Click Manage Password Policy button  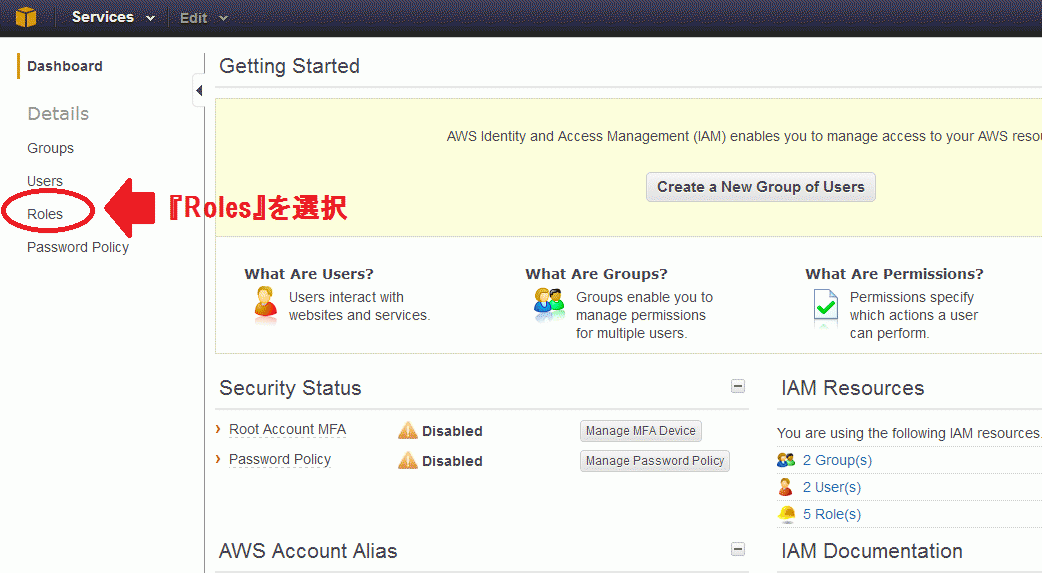click(655, 461)
